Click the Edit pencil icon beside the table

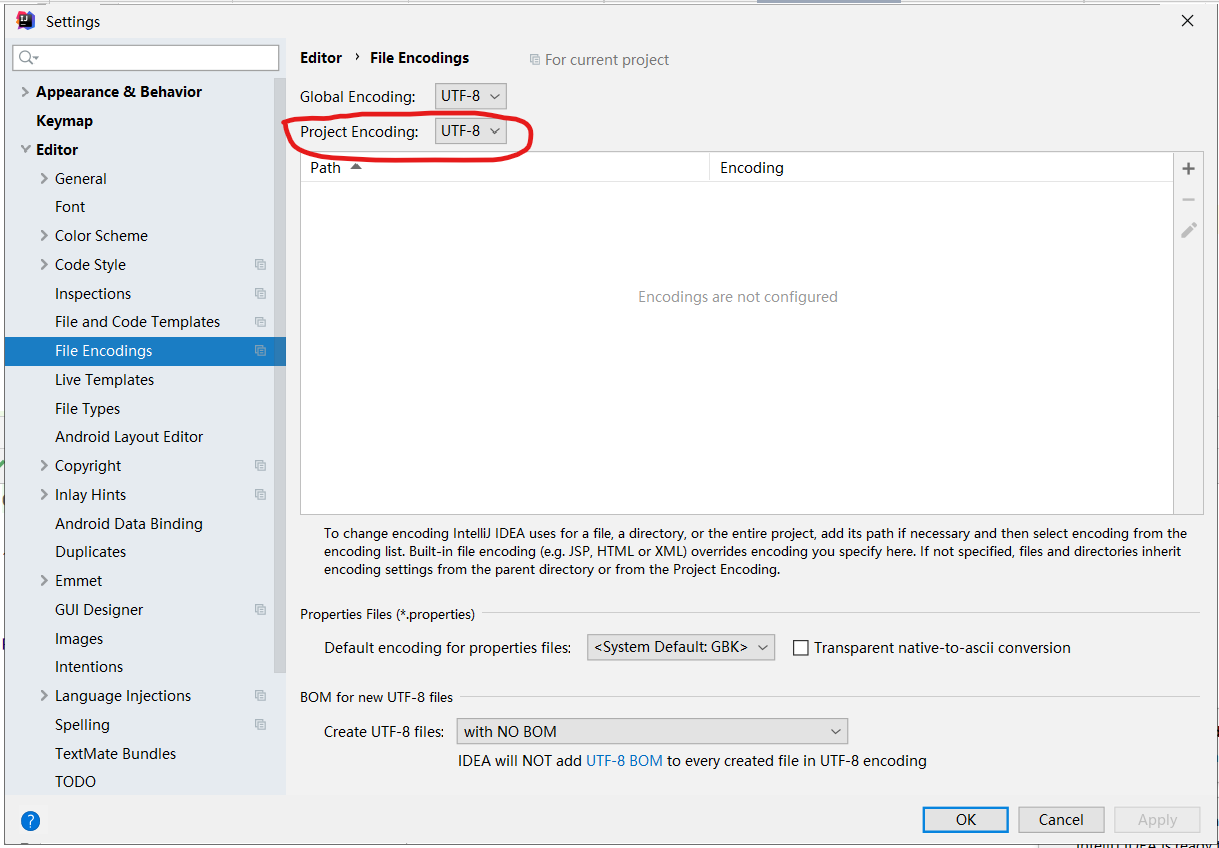pyautogui.click(x=1188, y=230)
